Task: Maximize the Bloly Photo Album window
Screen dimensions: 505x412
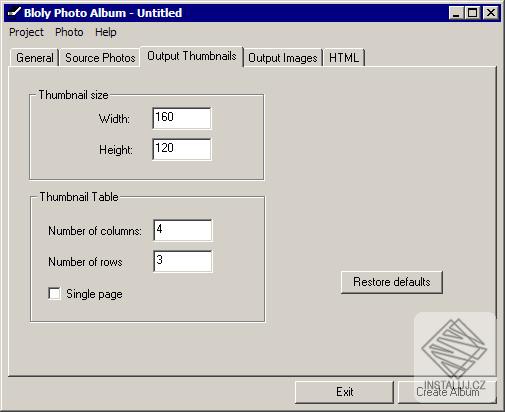Action: click(x=473, y=13)
